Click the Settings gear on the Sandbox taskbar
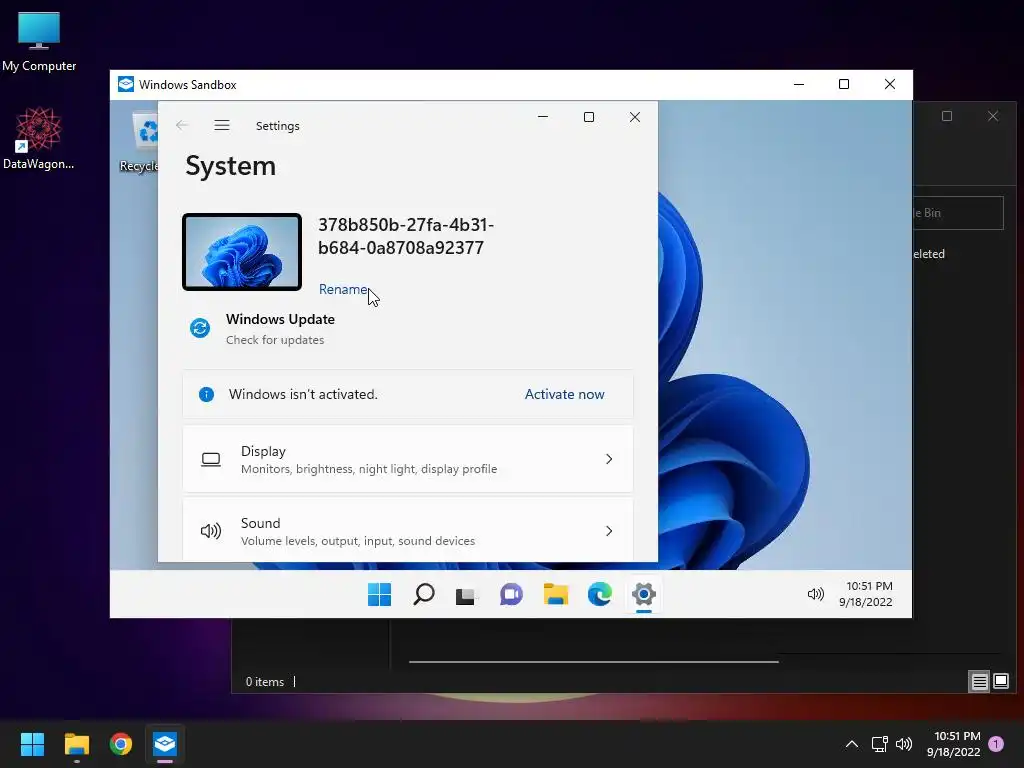The image size is (1024, 768). [x=644, y=594]
